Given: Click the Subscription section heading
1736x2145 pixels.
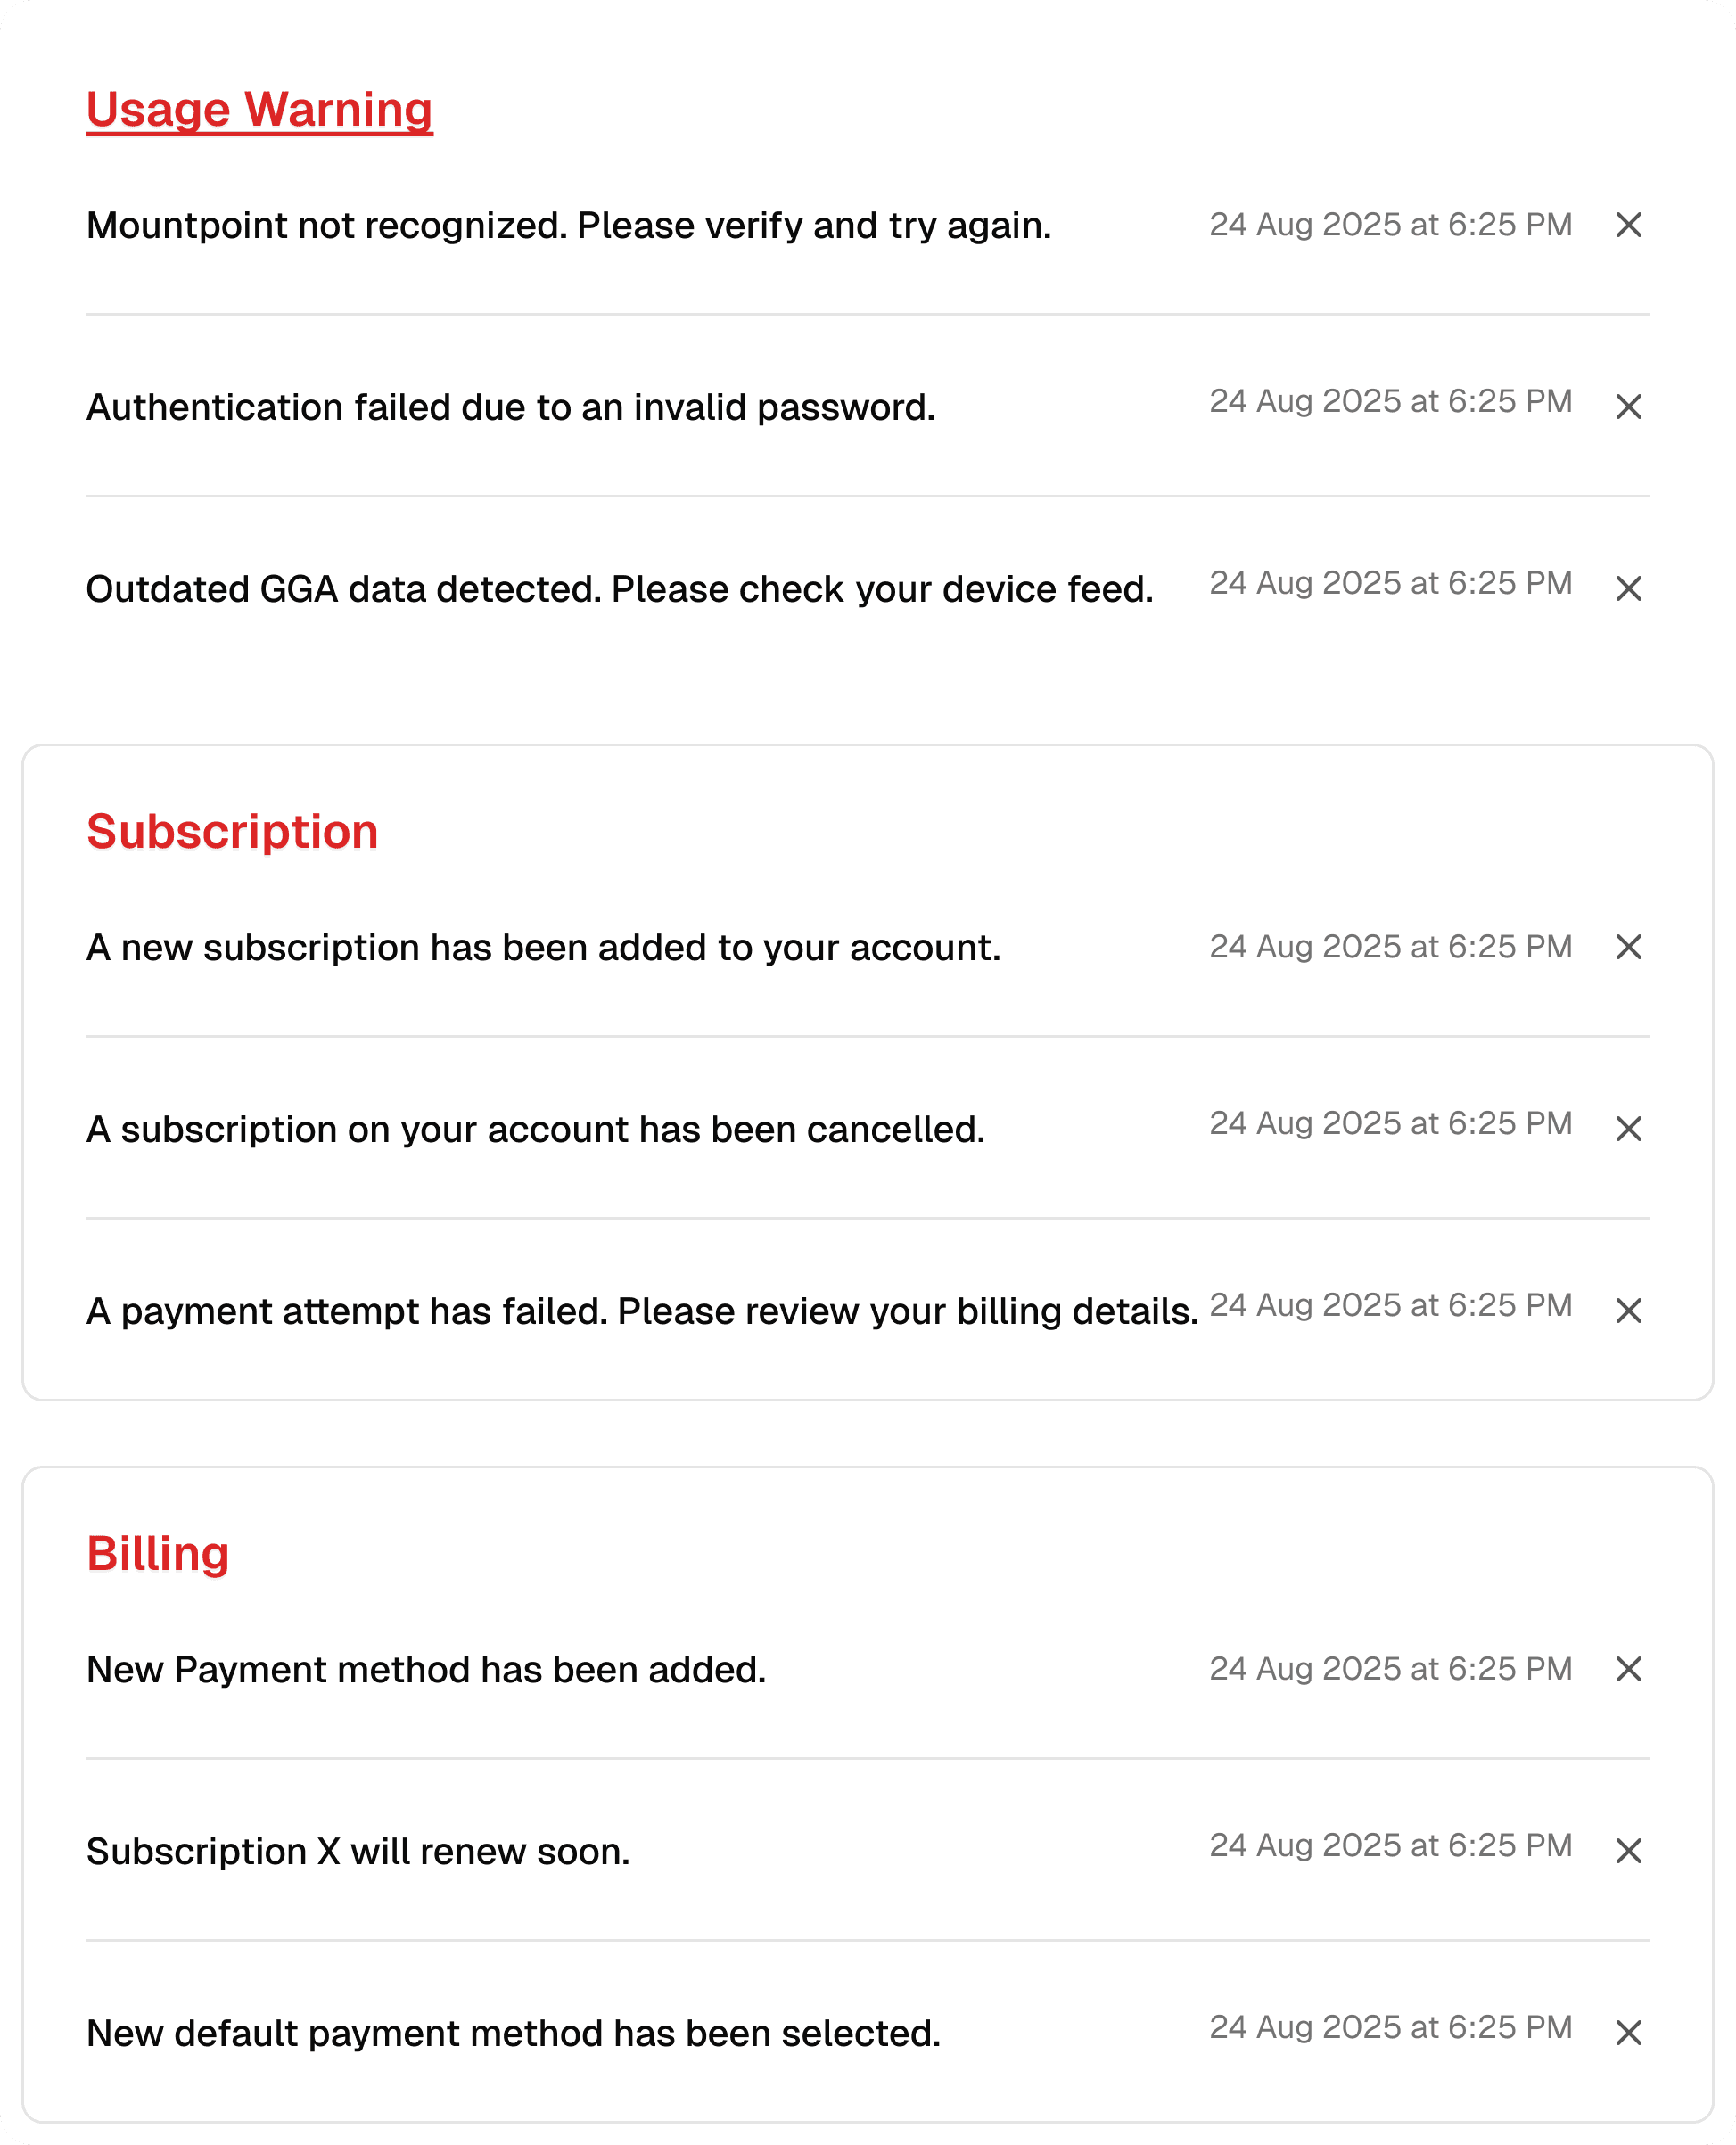Looking at the screenshot, I should [232, 832].
